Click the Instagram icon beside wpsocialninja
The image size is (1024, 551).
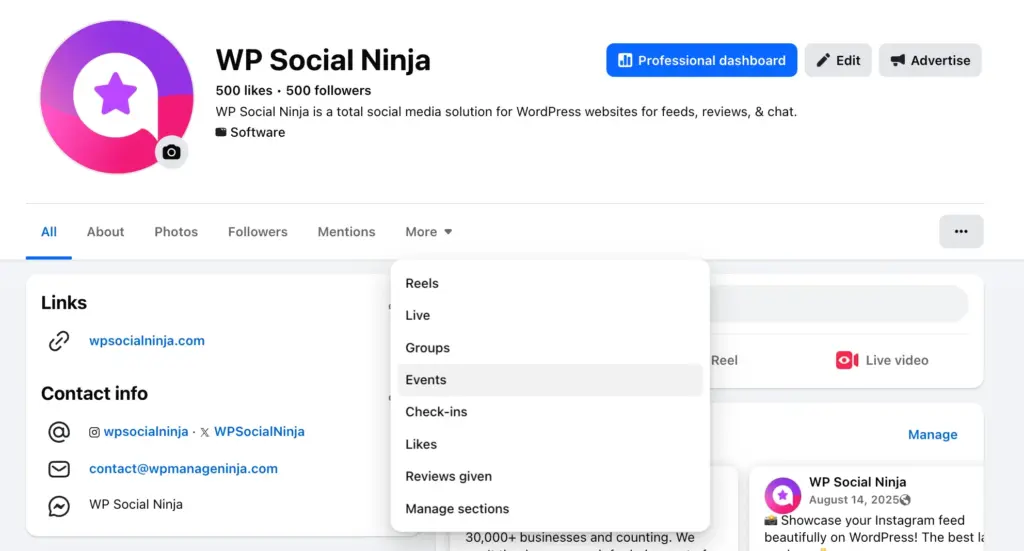pos(94,432)
